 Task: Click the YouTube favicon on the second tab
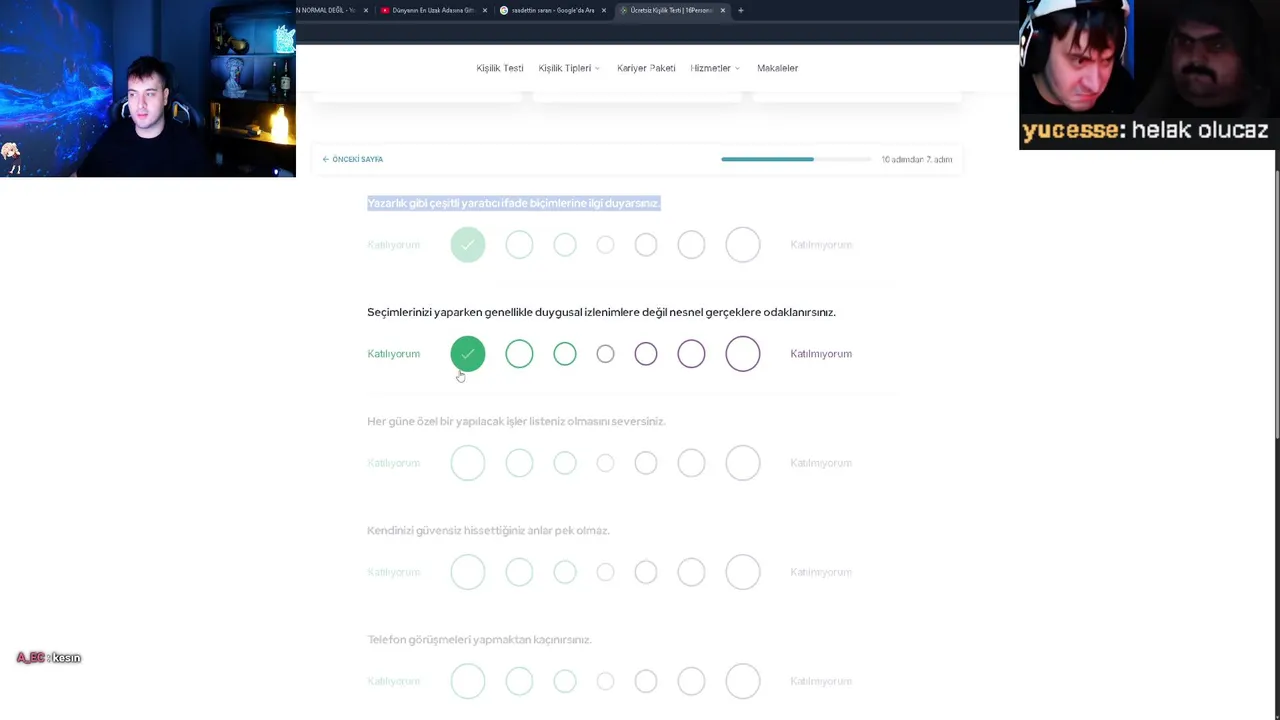click(385, 10)
